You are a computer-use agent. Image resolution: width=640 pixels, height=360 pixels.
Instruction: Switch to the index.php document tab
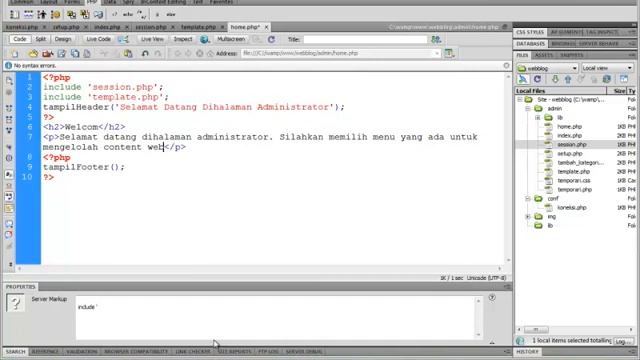pyautogui.click(x=107, y=27)
